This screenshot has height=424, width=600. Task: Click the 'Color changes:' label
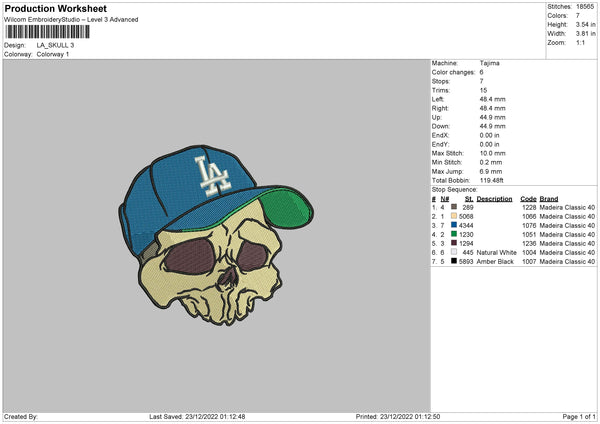[453, 72]
